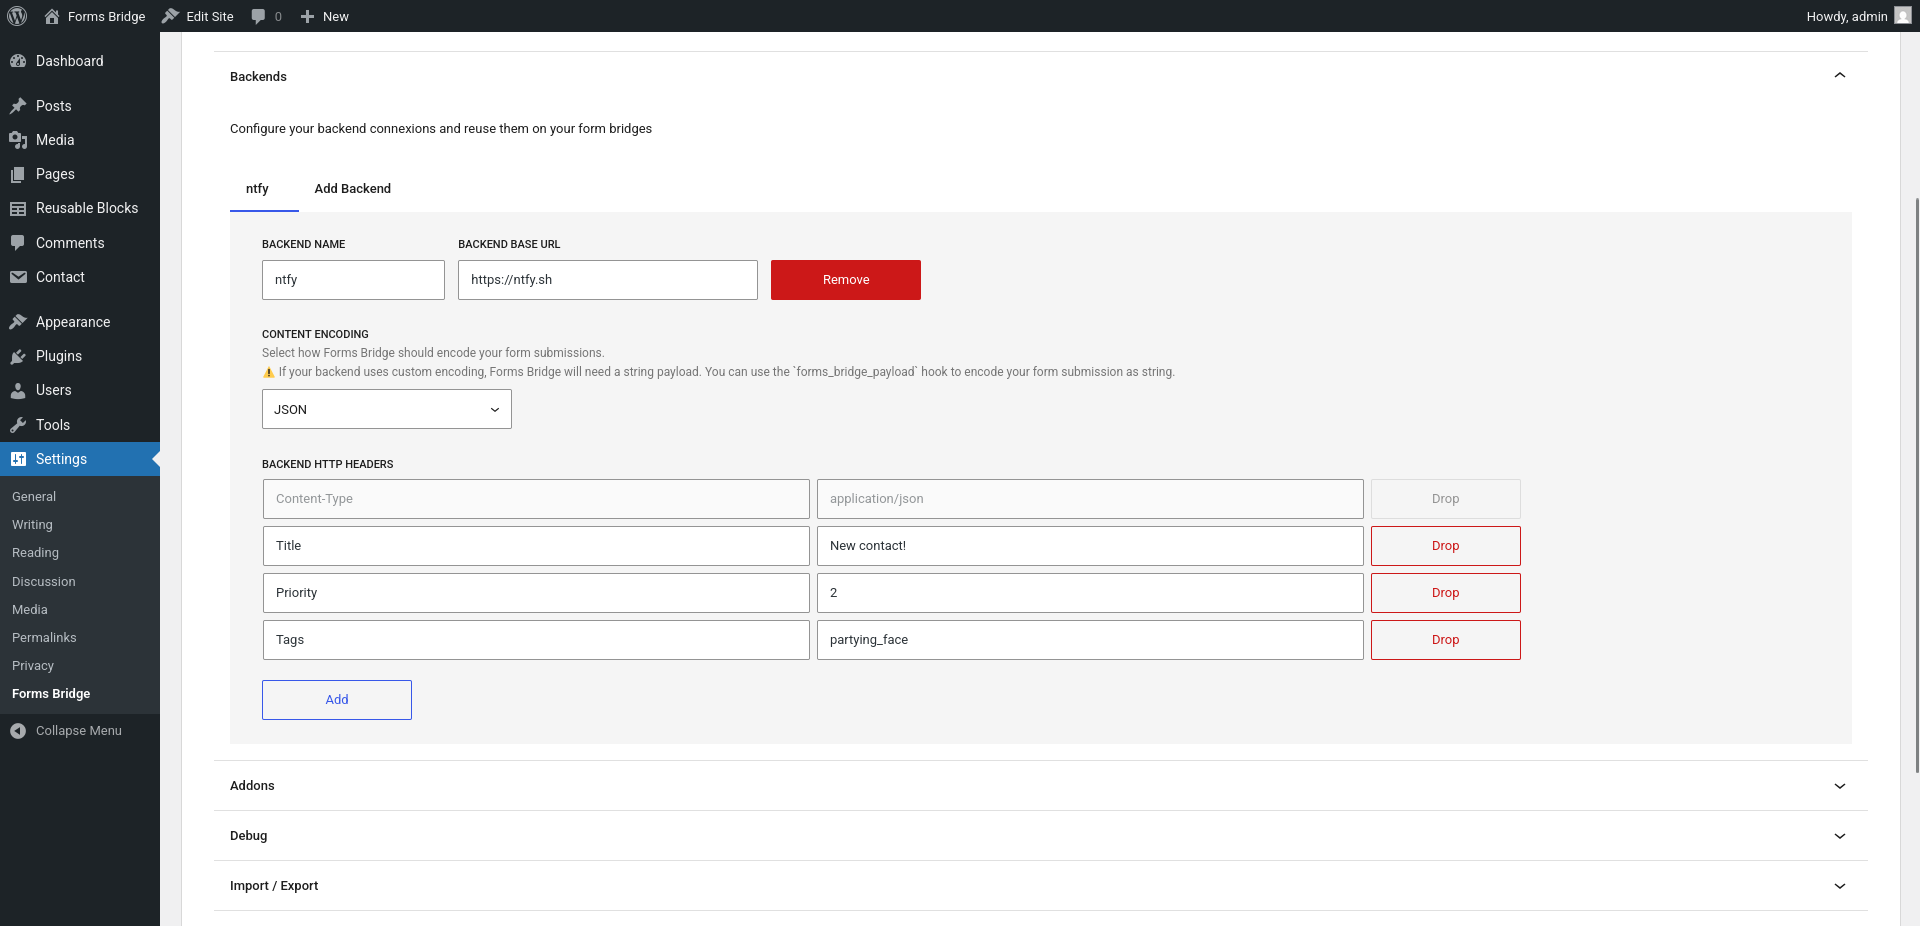The image size is (1920, 926).
Task: Expand the Debug section
Action: (1041, 836)
